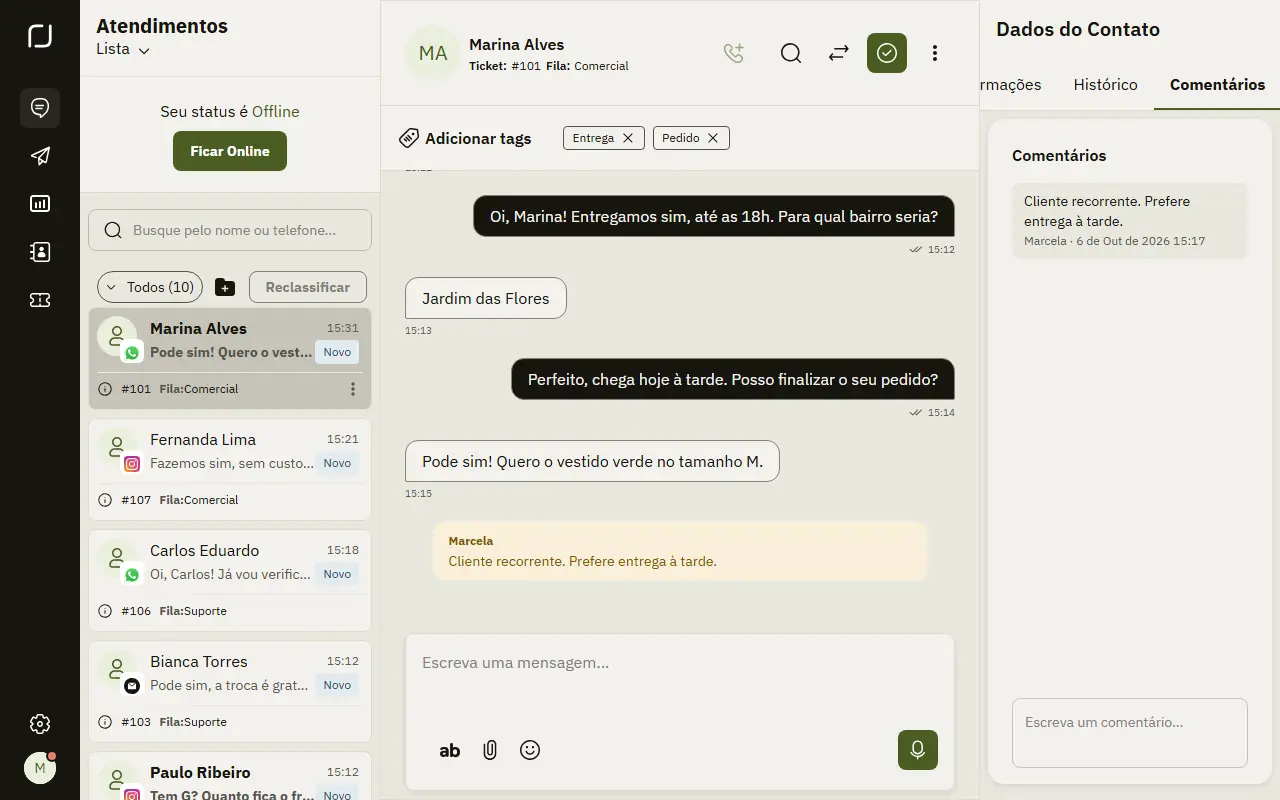This screenshot has height=800, width=1280.
Task: Open Fernanda Lima's conversation
Action: pos(230,470)
